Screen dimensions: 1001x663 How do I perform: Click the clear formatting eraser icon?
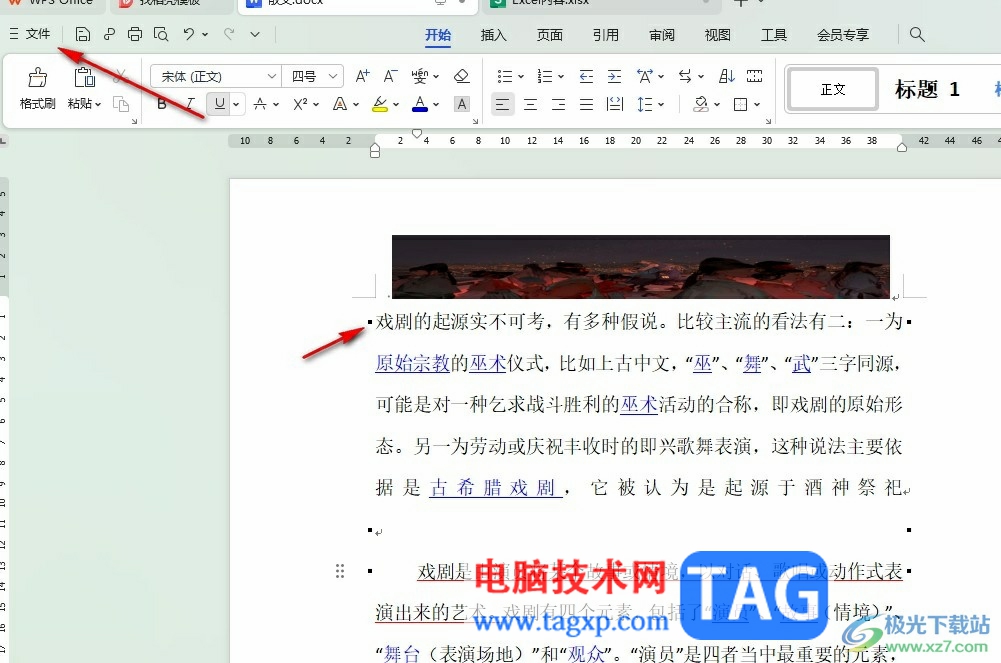pos(462,77)
